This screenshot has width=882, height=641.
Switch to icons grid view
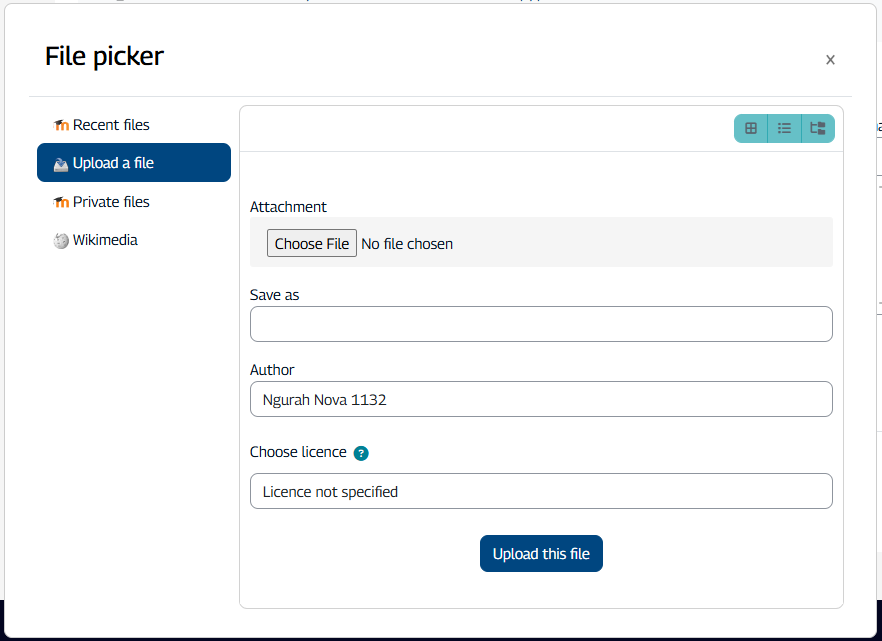coord(751,128)
